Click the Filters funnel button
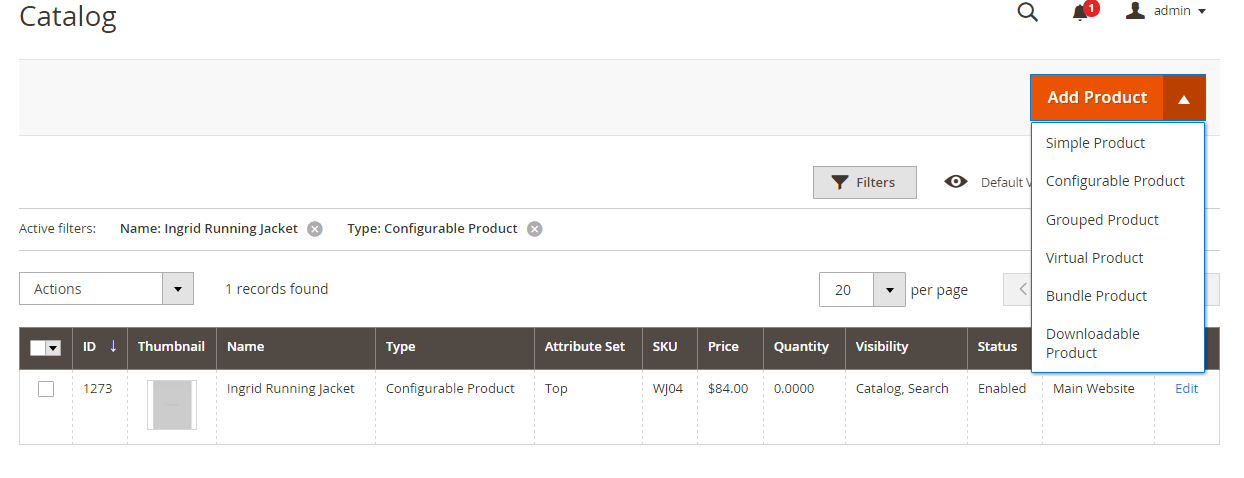The height and width of the screenshot is (478, 1244). click(864, 182)
